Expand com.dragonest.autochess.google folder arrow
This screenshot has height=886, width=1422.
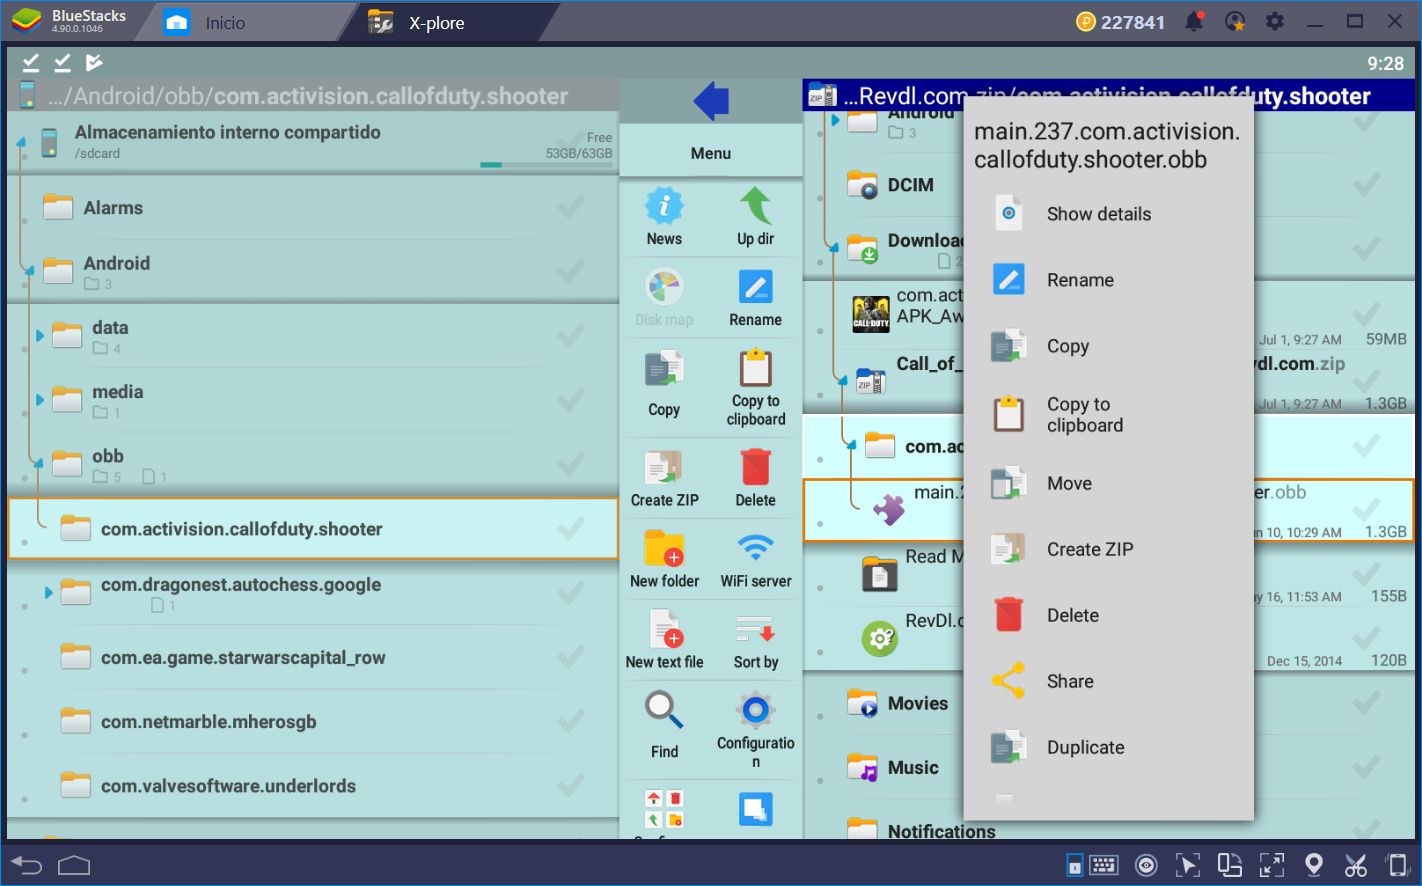click(48, 593)
